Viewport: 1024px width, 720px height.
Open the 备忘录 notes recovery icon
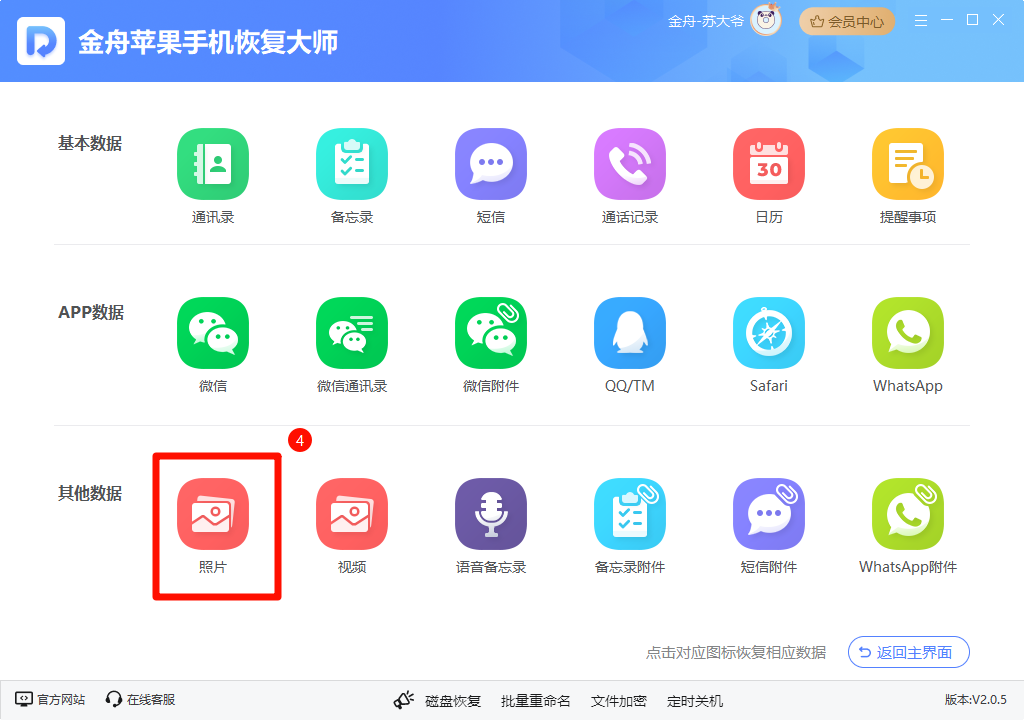(x=352, y=164)
